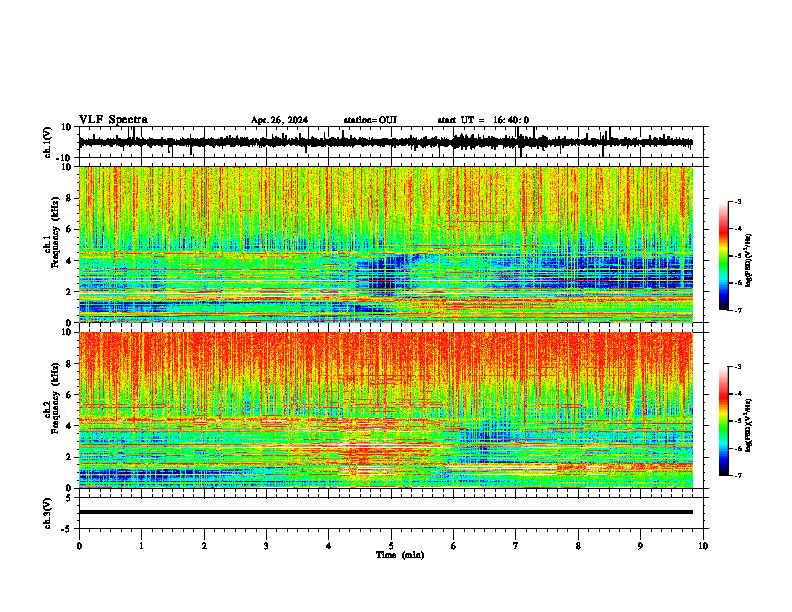Click the time-axis tick label "1"
This screenshot has width=792, height=612.
(x=141, y=546)
